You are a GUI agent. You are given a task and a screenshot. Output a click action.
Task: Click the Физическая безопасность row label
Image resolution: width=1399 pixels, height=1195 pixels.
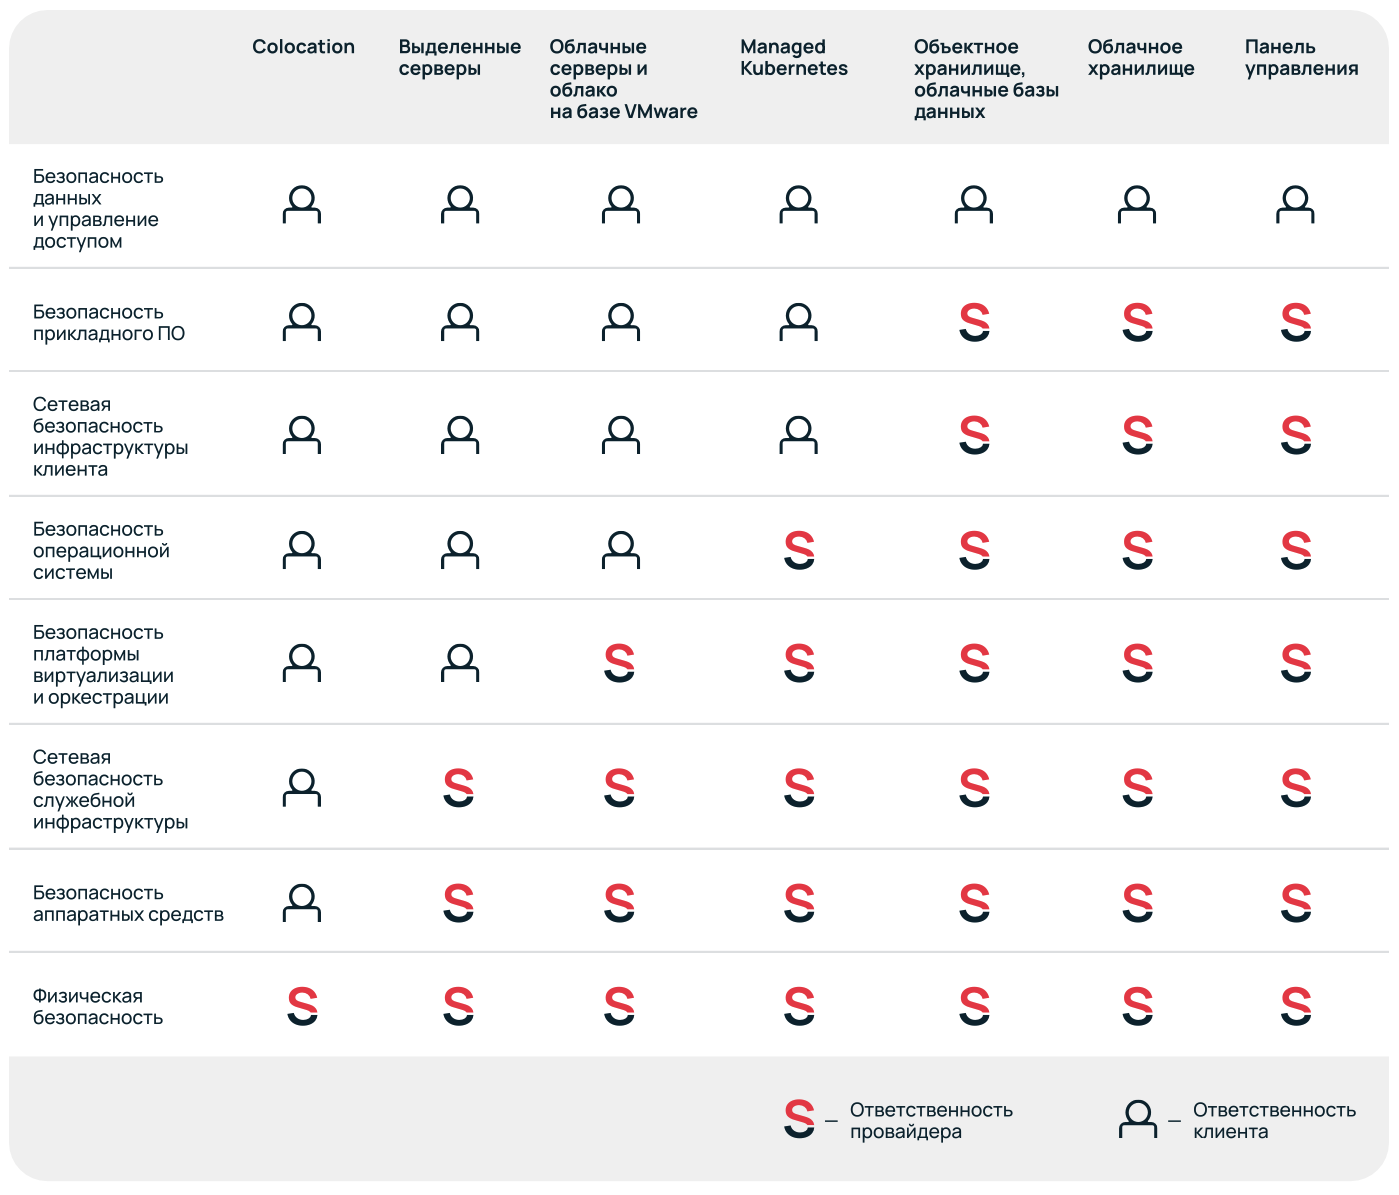point(97,1007)
